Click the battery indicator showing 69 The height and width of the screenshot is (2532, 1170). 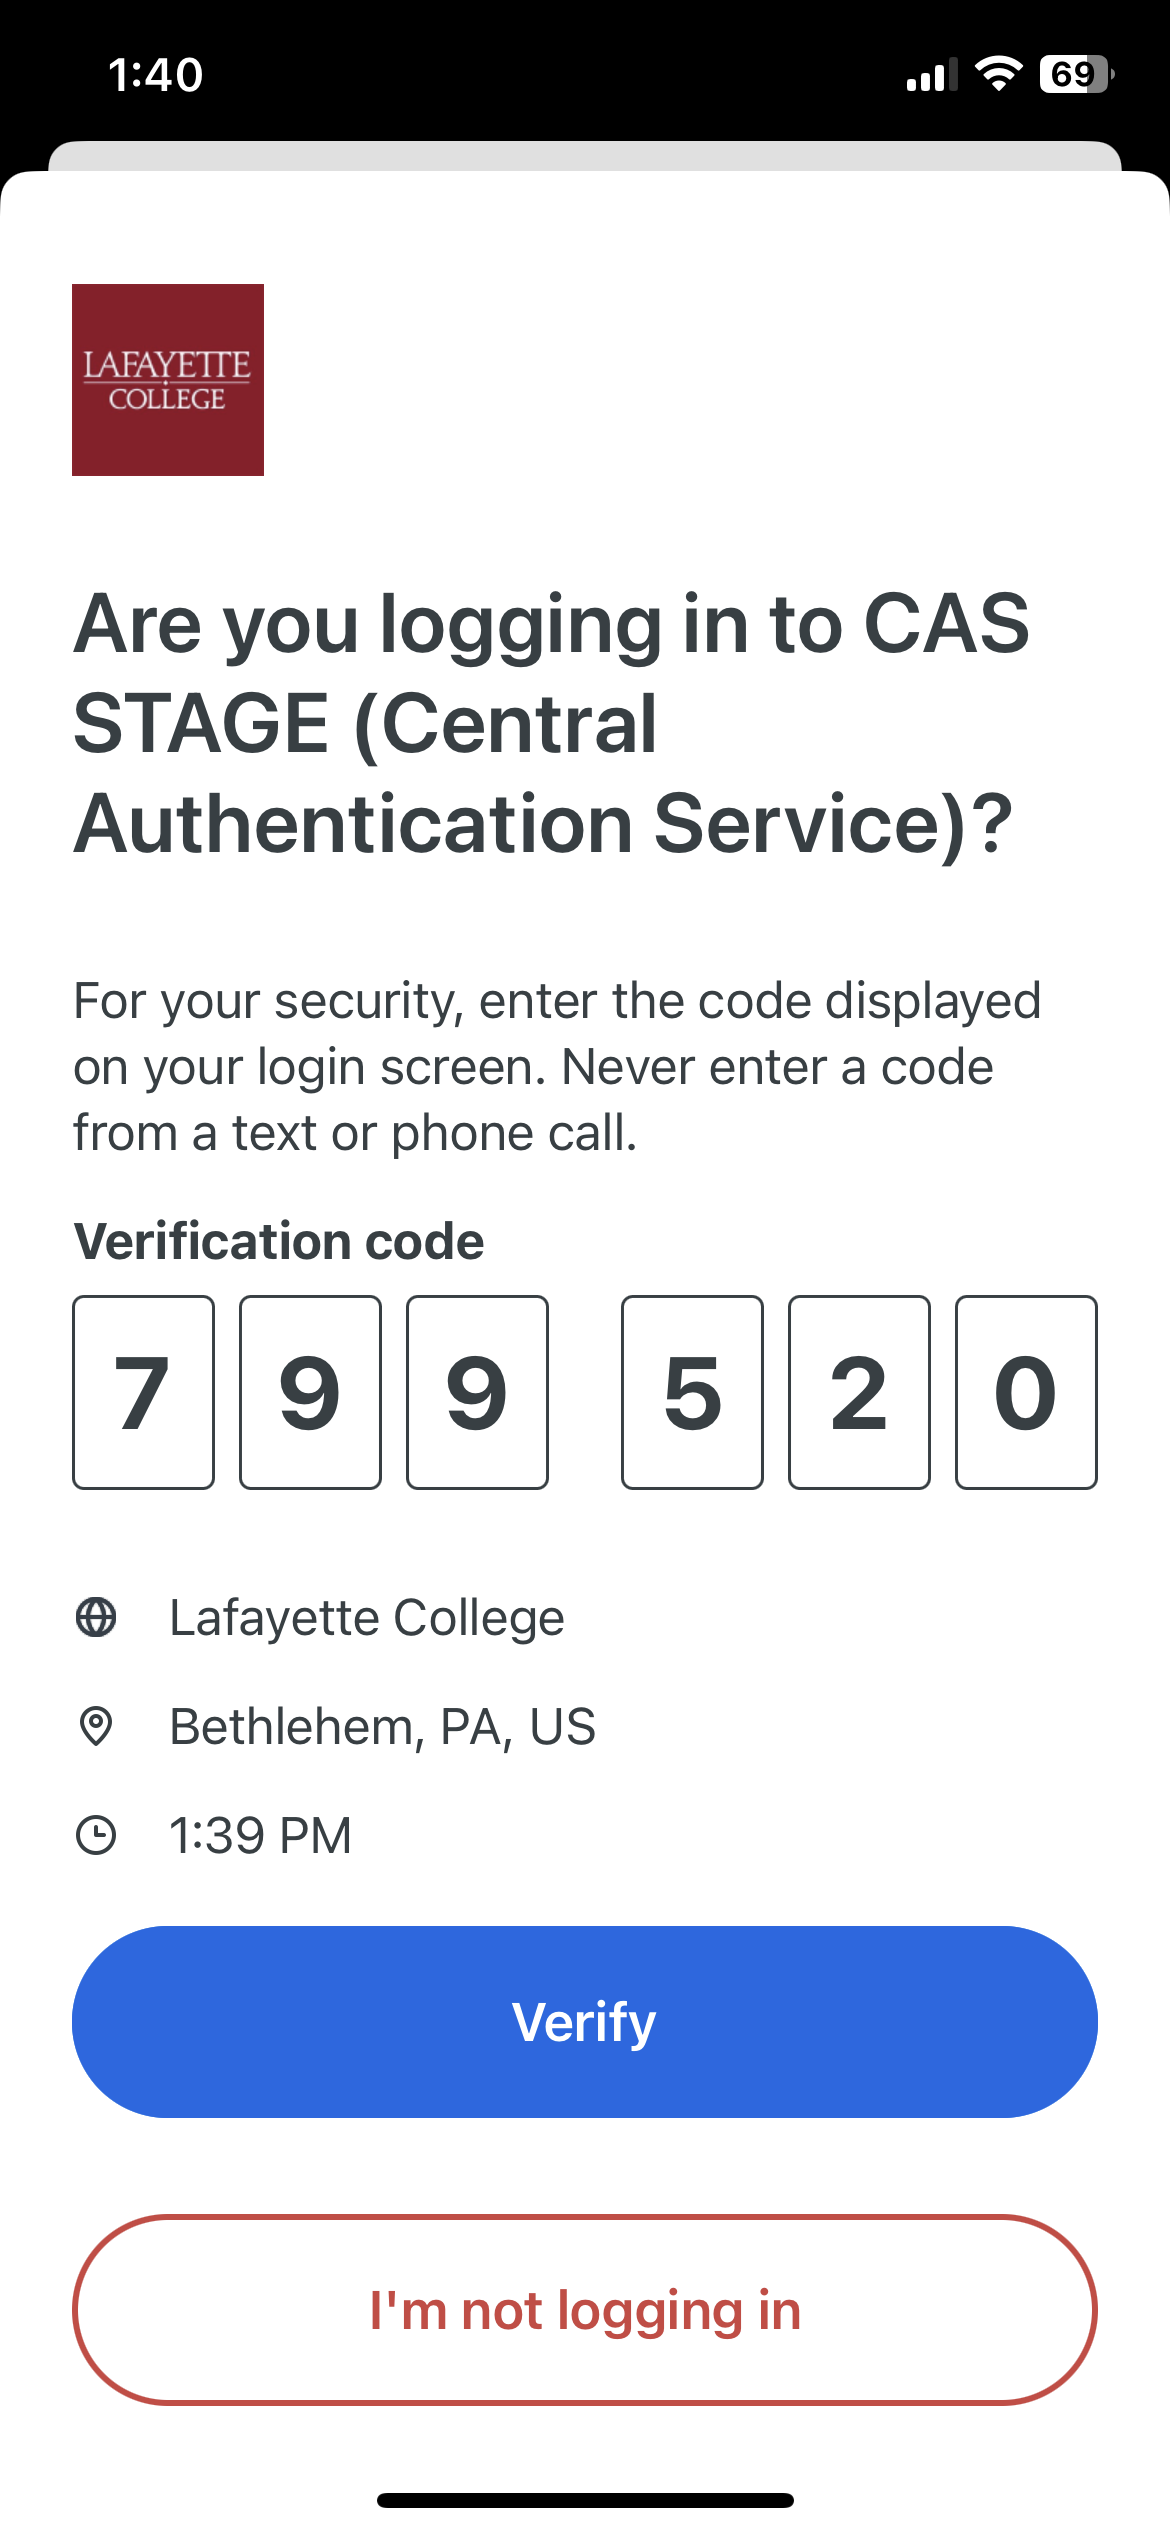click(1075, 75)
